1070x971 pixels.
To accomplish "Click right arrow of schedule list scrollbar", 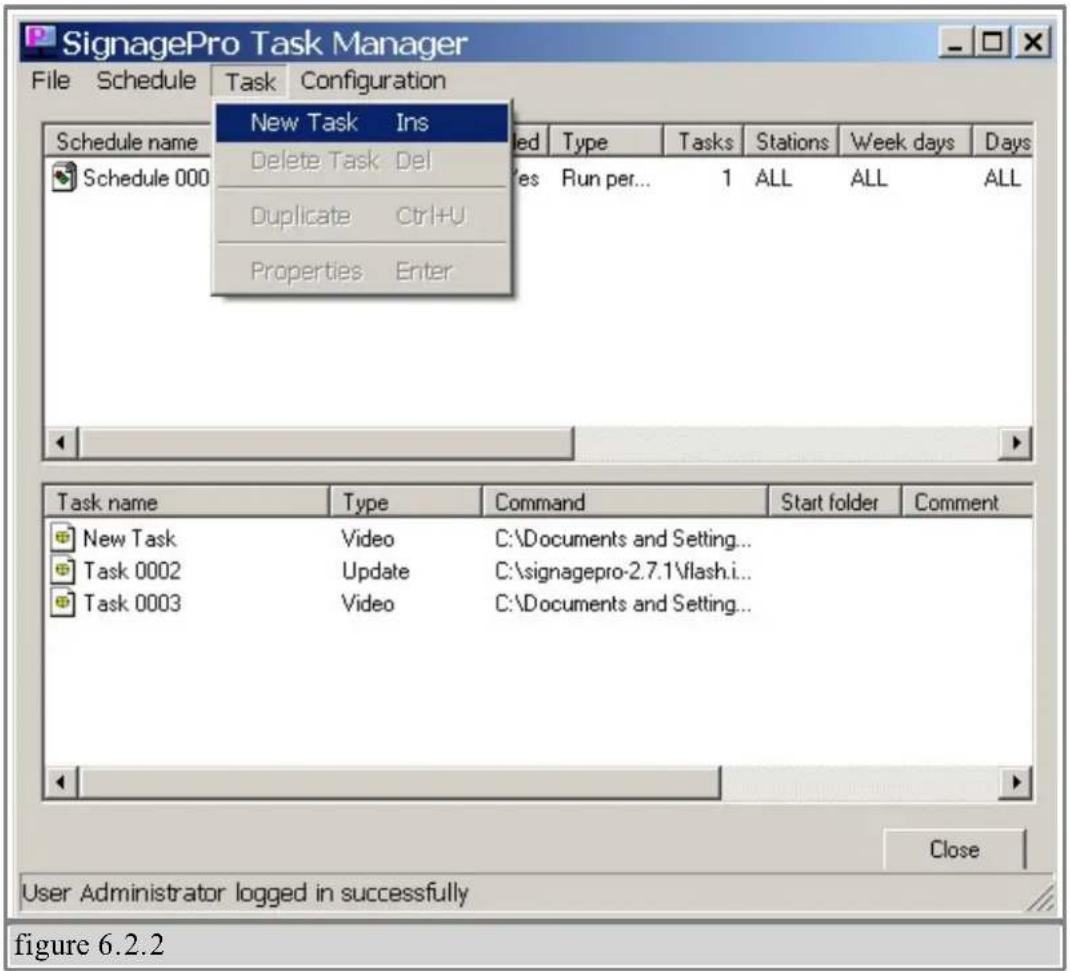I will [x=1016, y=443].
